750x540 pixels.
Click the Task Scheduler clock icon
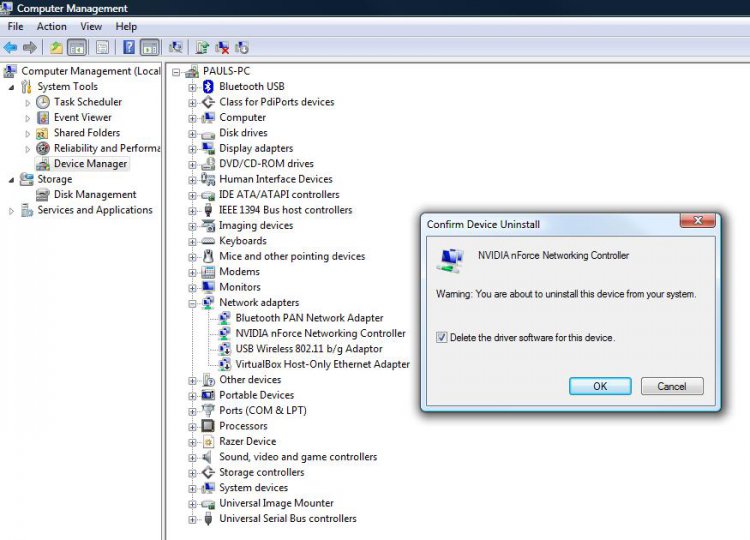[x=43, y=102]
